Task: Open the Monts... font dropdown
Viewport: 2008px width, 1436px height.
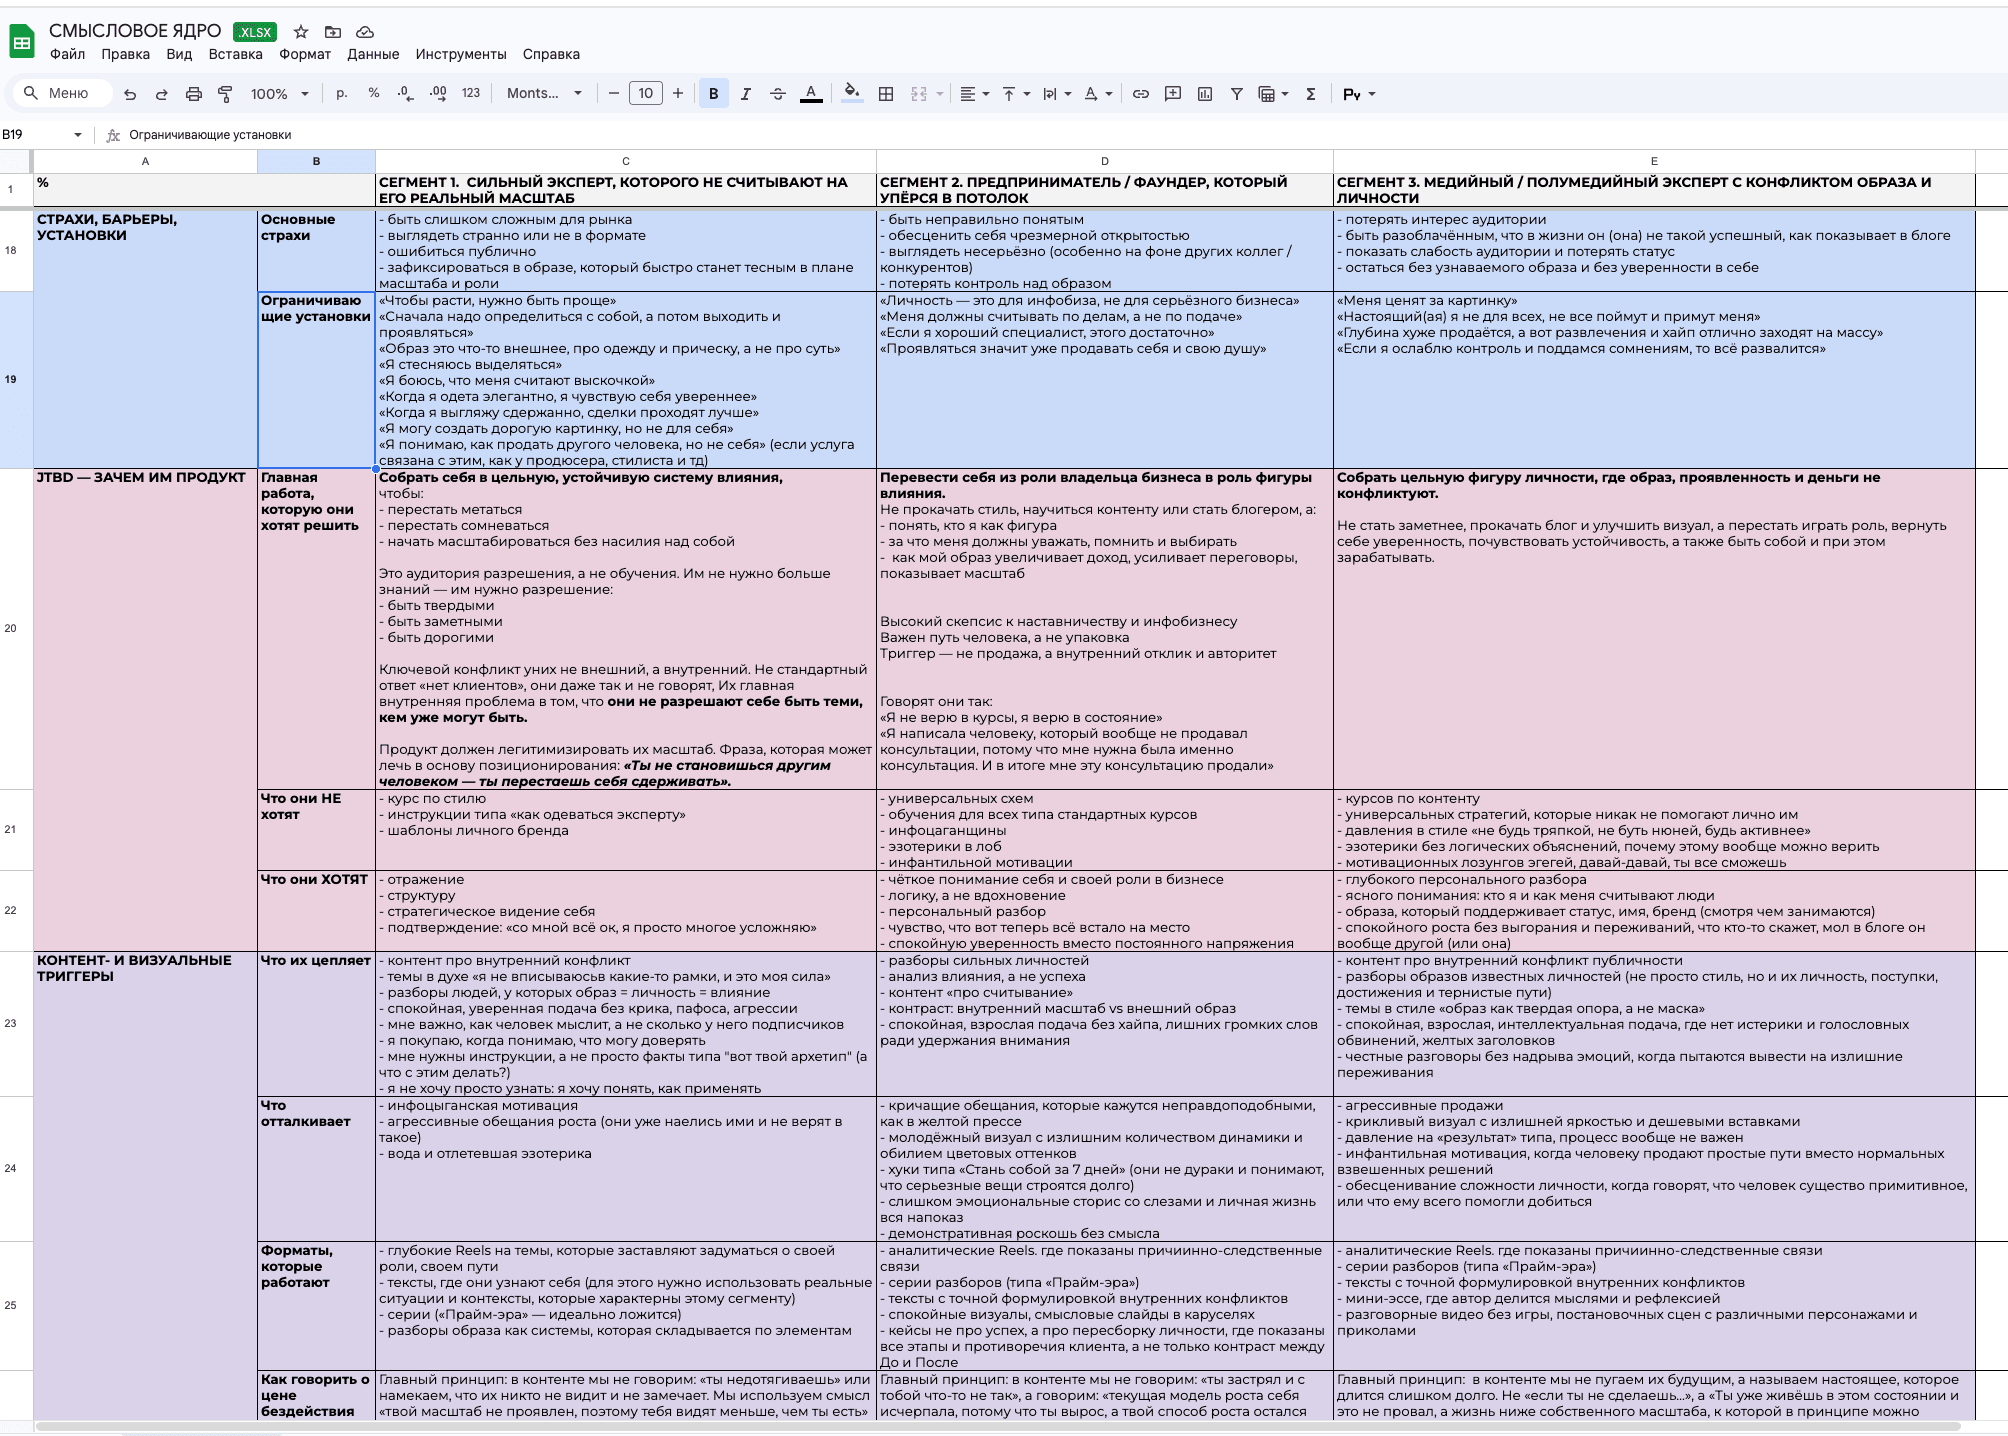Action: [x=544, y=94]
